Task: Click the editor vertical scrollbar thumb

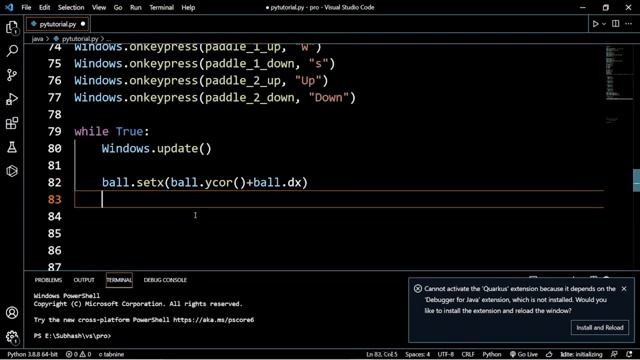Action: click(x=636, y=180)
